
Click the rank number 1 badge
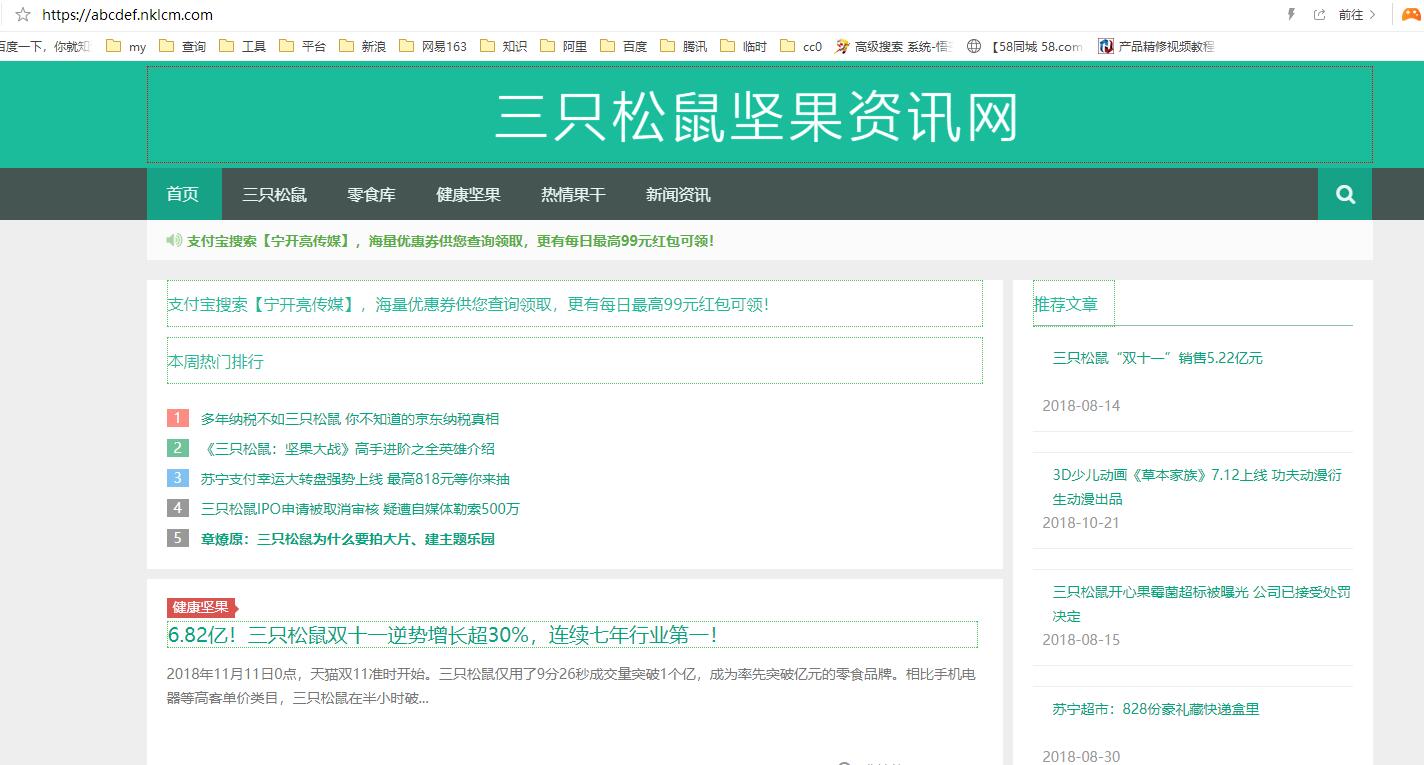[178, 418]
